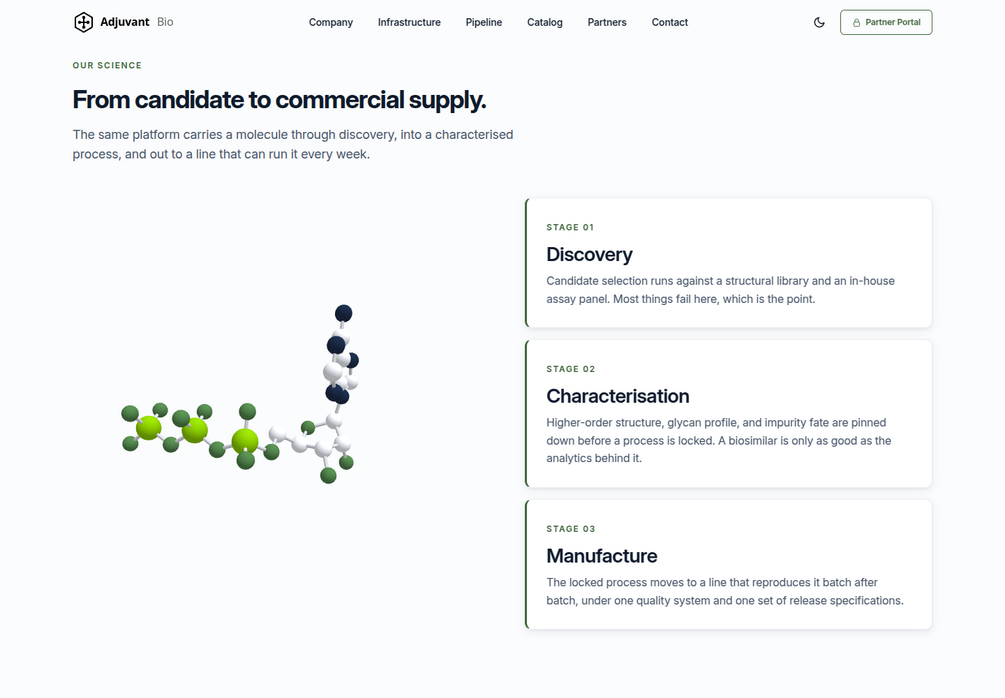The image size is (1005, 698).
Task: Click the lock icon in Partner Portal button
Action: tap(856, 22)
